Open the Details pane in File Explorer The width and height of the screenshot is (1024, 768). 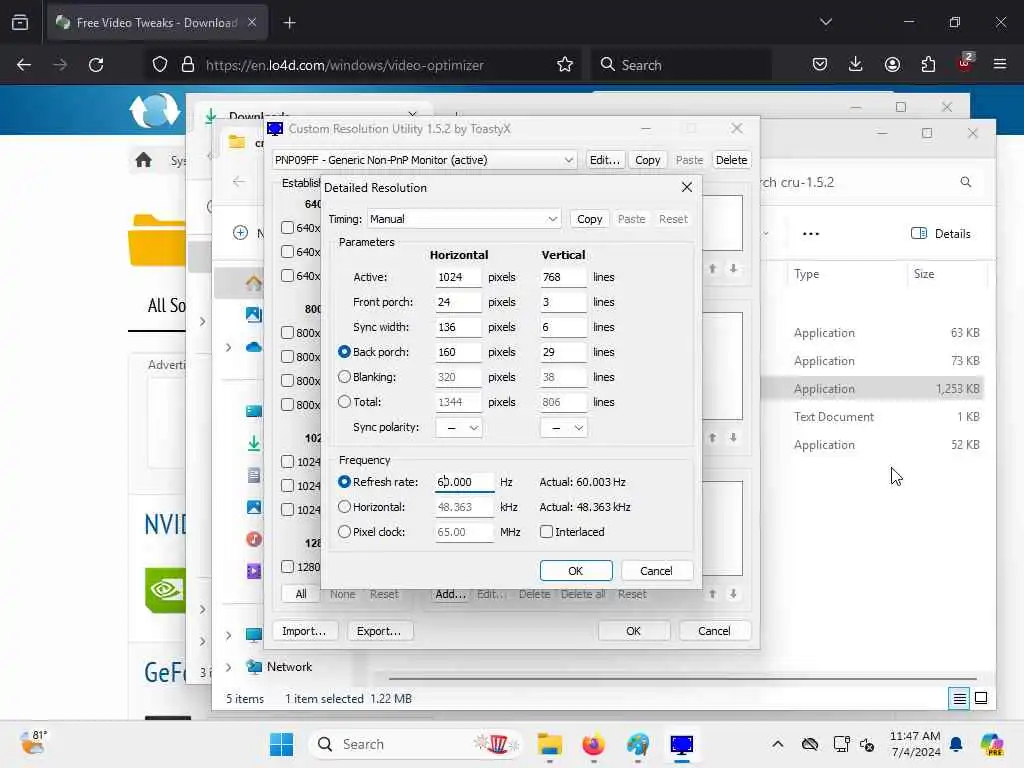pyautogui.click(x=940, y=234)
